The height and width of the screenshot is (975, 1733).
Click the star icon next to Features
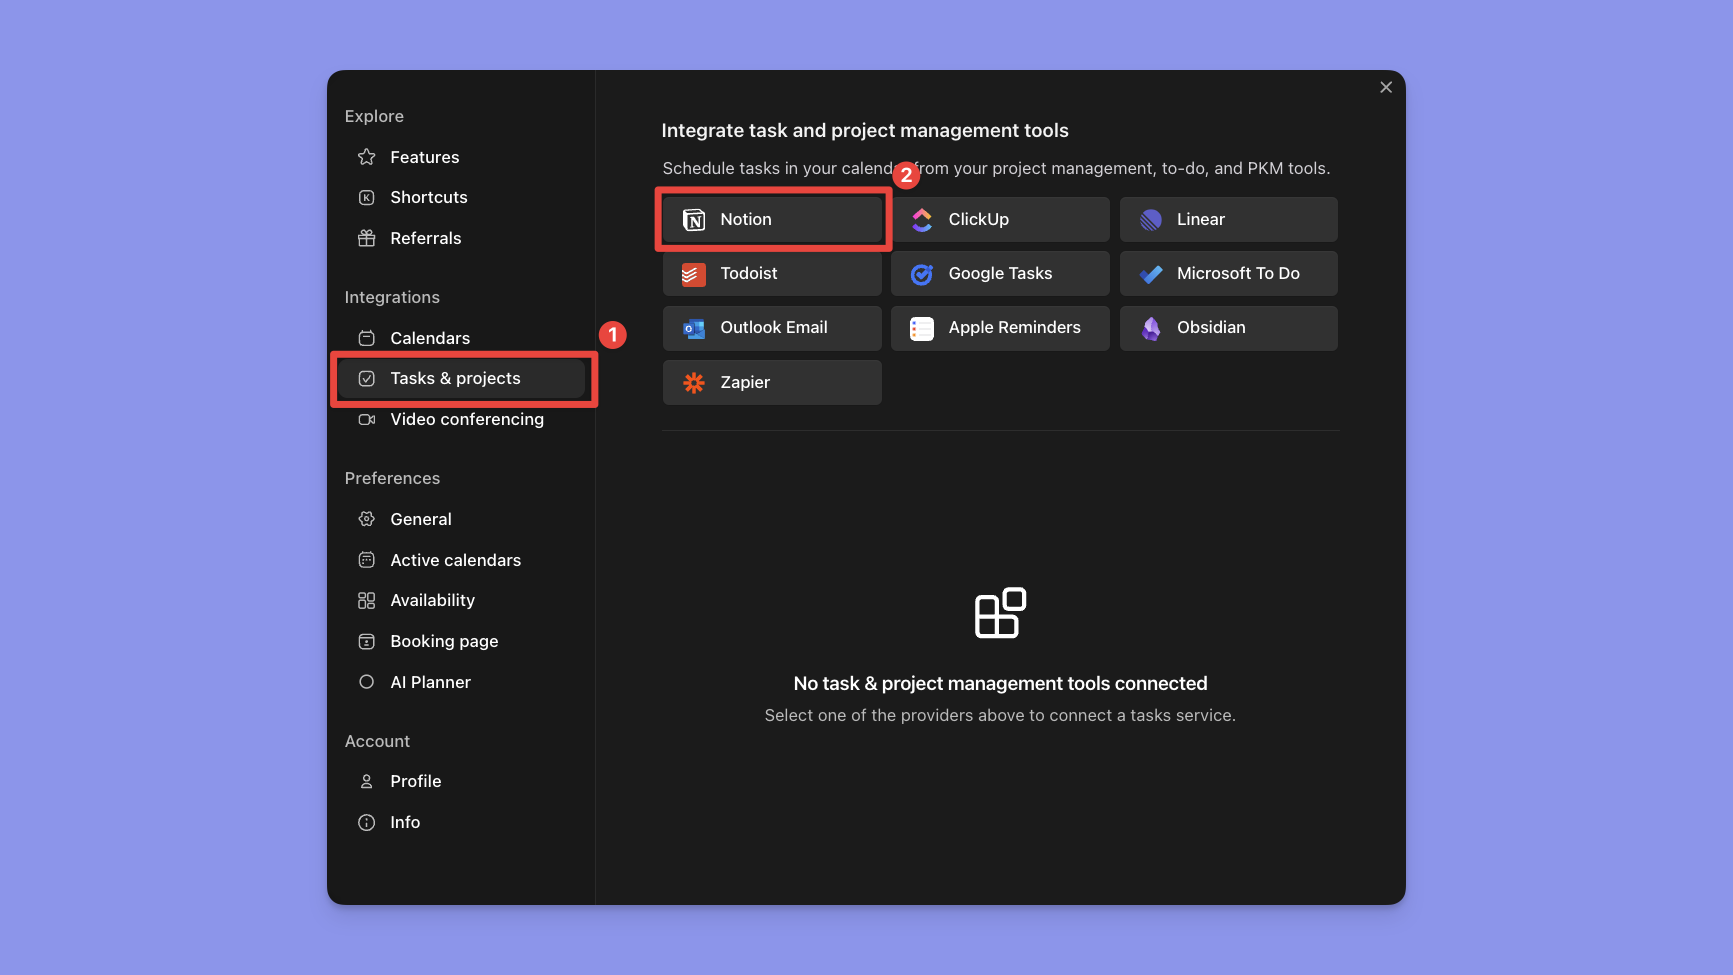coord(367,157)
